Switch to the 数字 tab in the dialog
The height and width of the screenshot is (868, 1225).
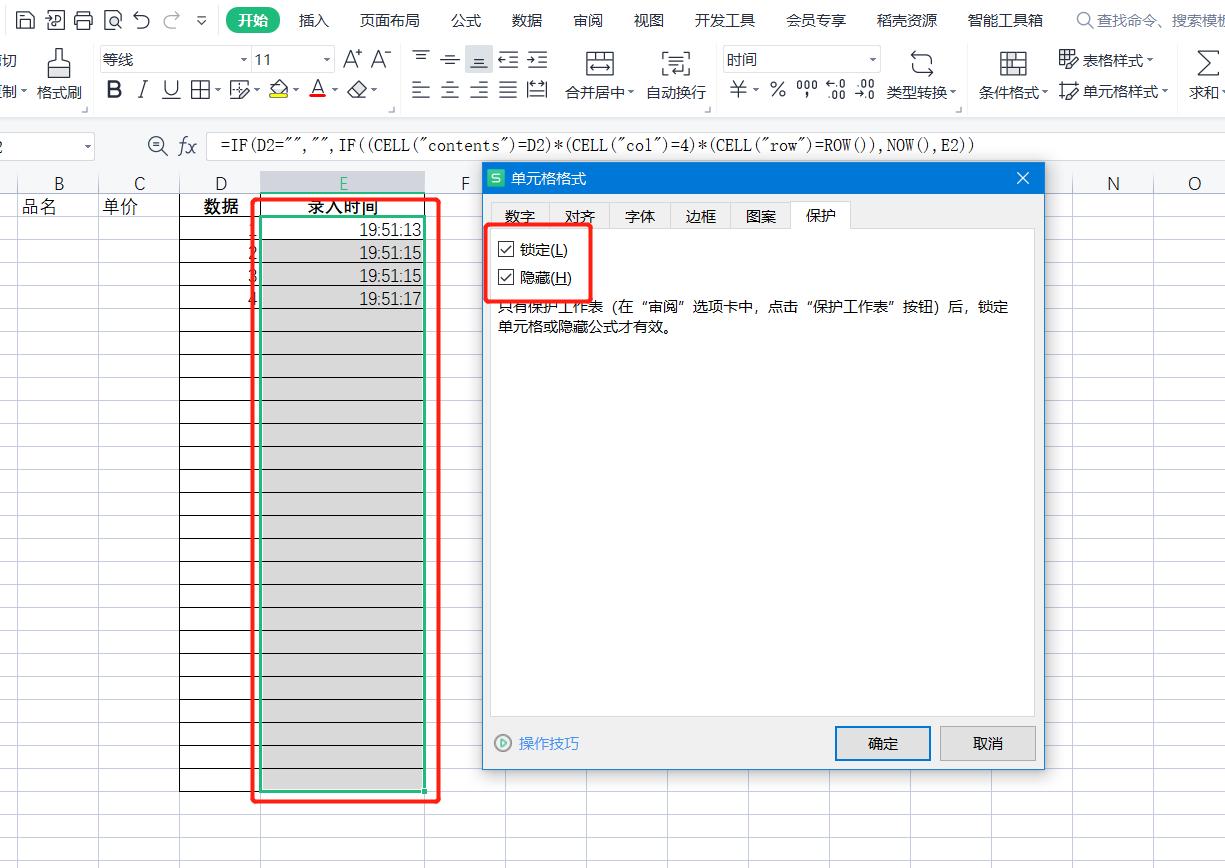(519, 215)
